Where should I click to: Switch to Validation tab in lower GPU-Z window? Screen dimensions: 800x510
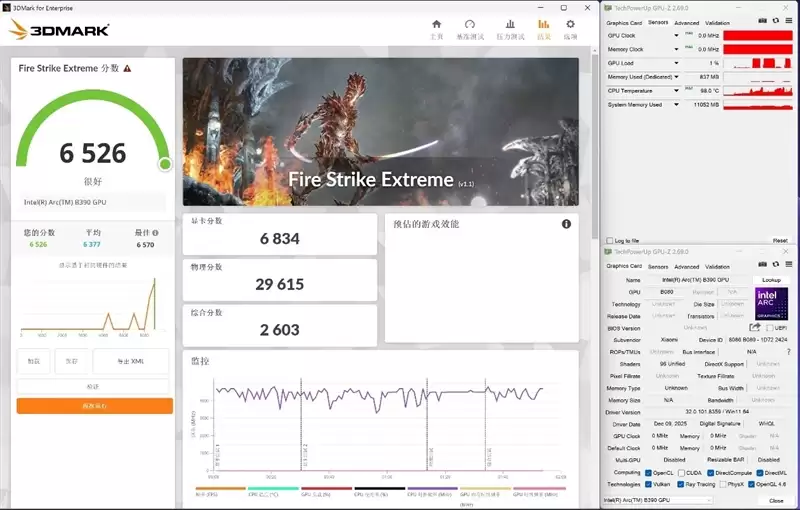point(717,267)
